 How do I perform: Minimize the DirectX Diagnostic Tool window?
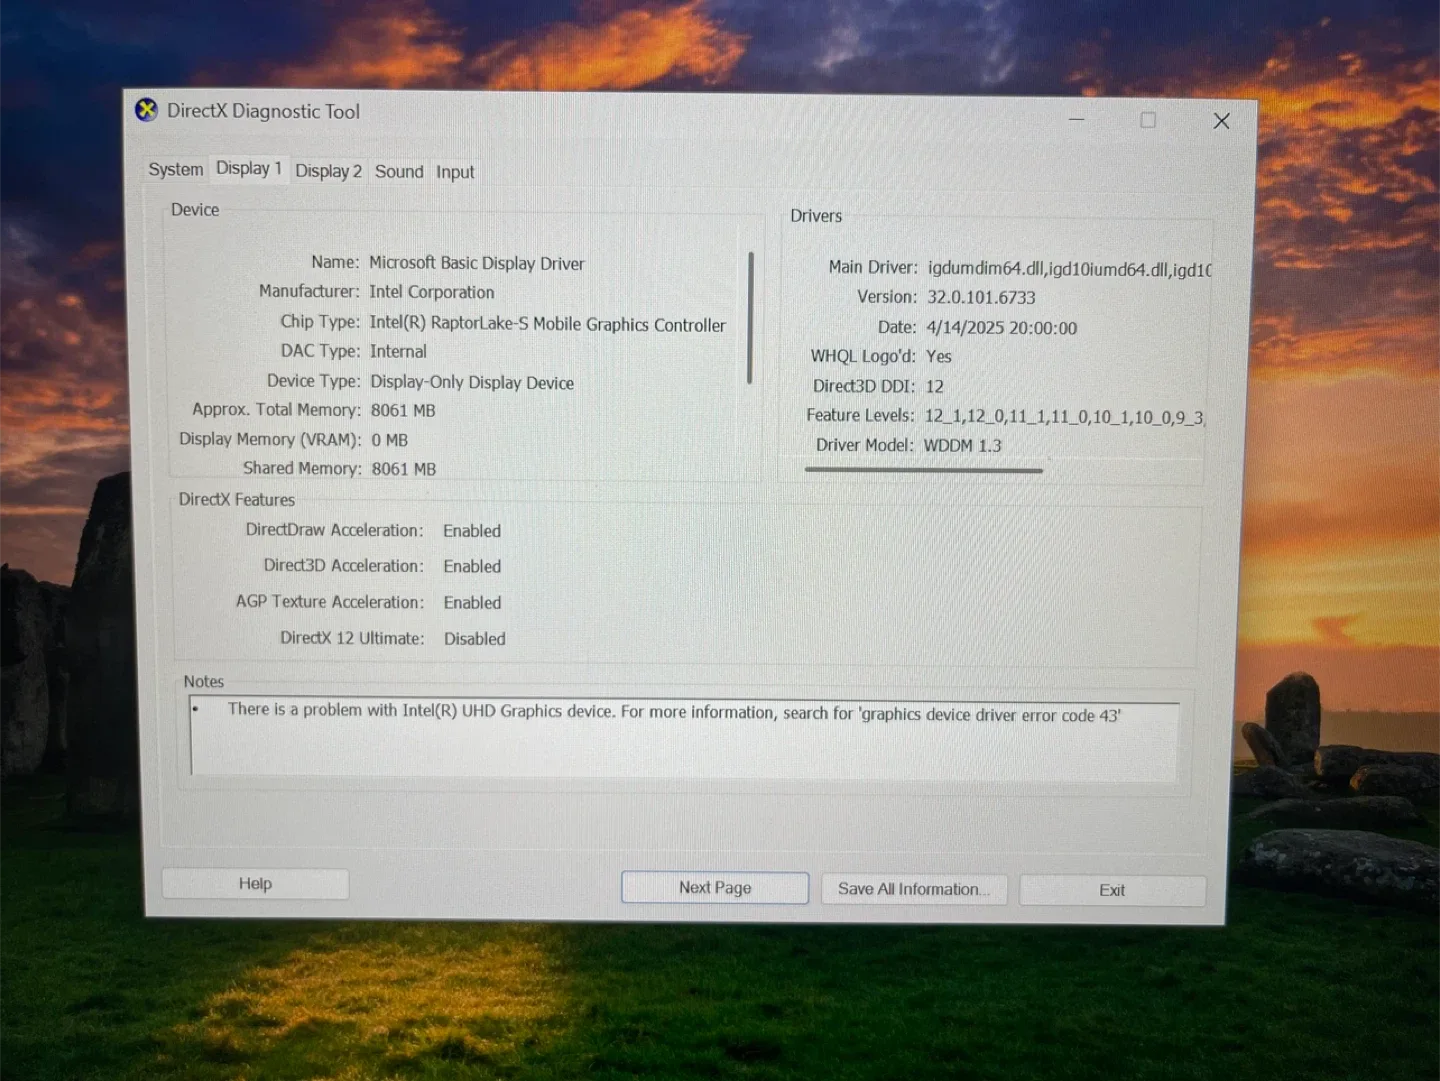1076,120
